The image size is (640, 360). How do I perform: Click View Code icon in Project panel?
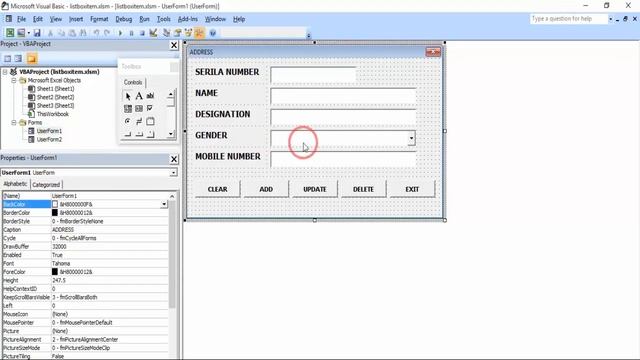(7, 58)
